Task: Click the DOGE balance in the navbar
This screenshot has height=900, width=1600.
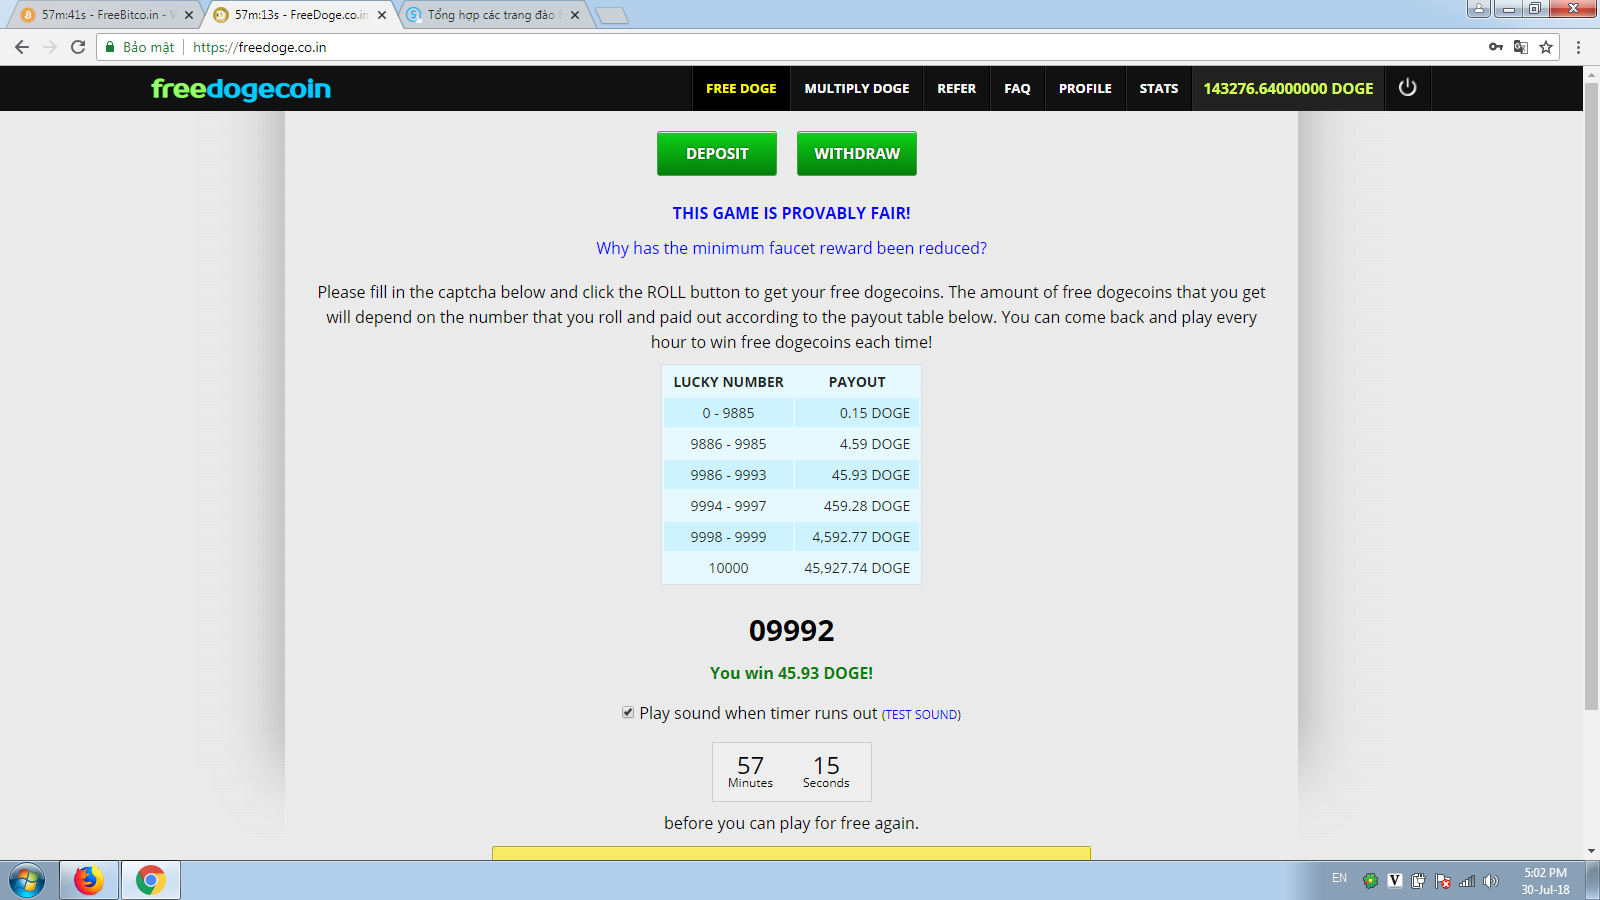Action: (1288, 88)
